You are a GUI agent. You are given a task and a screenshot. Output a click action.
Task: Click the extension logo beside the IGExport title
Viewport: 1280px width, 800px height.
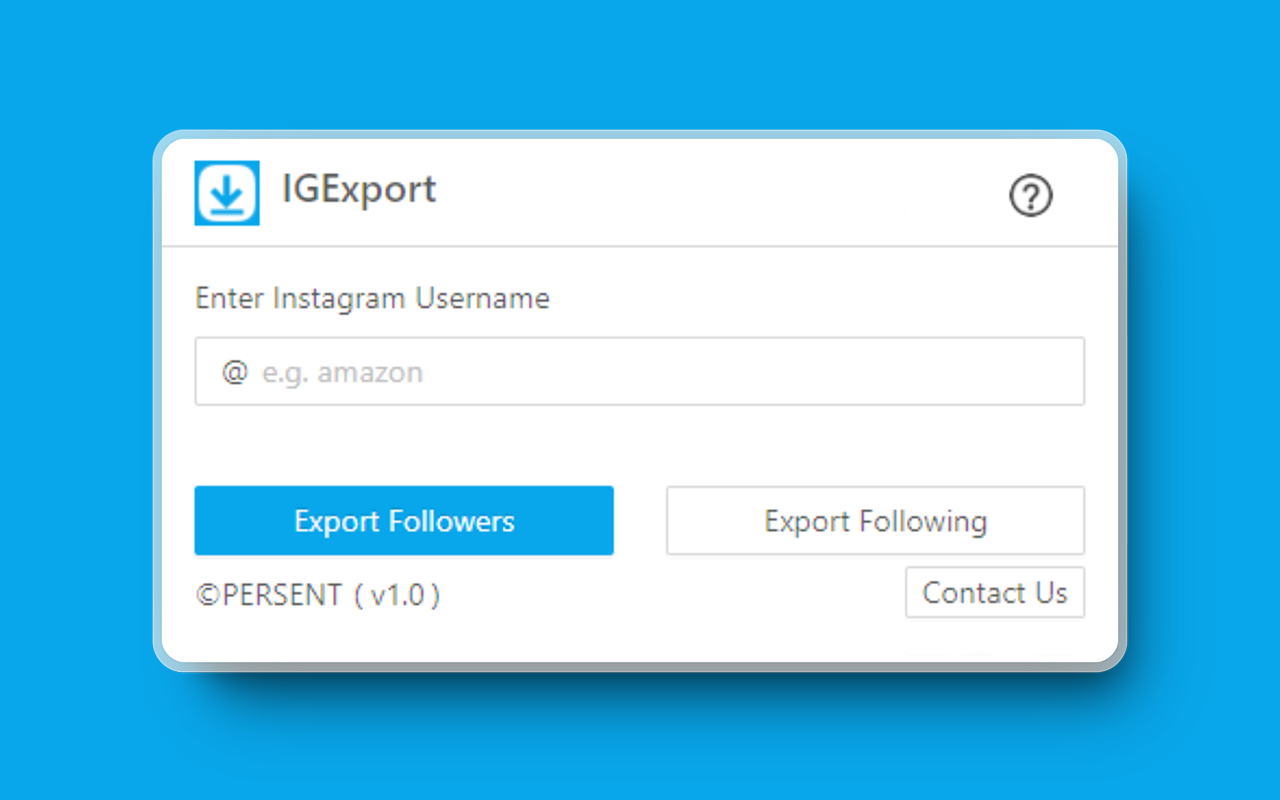point(227,193)
